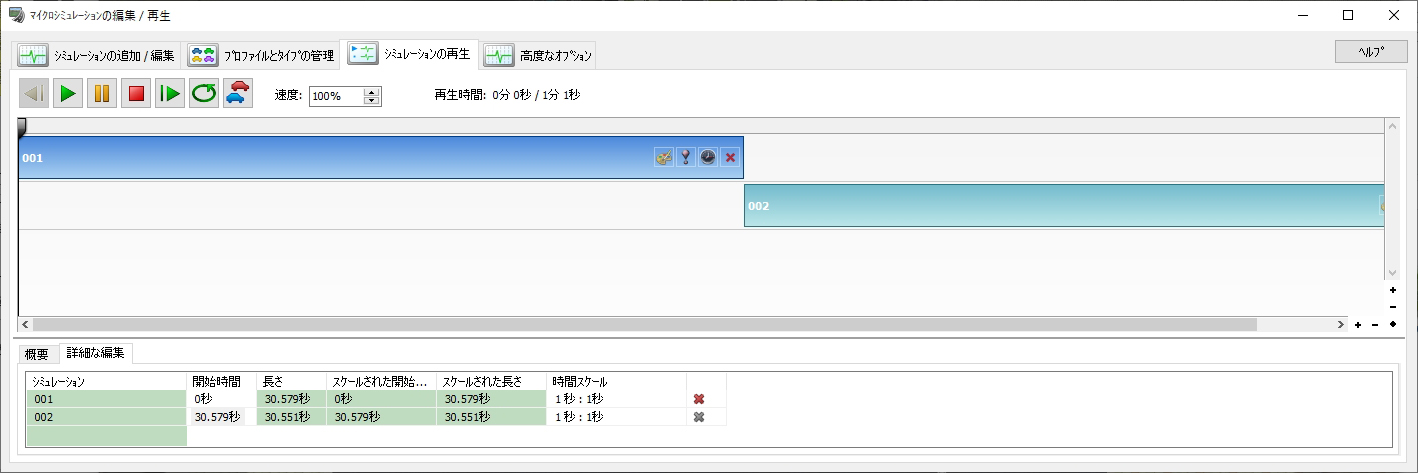The height and width of the screenshot is (473, 1418).
Task: Click the step backward playback button
Action: click(x=34, y=94)
